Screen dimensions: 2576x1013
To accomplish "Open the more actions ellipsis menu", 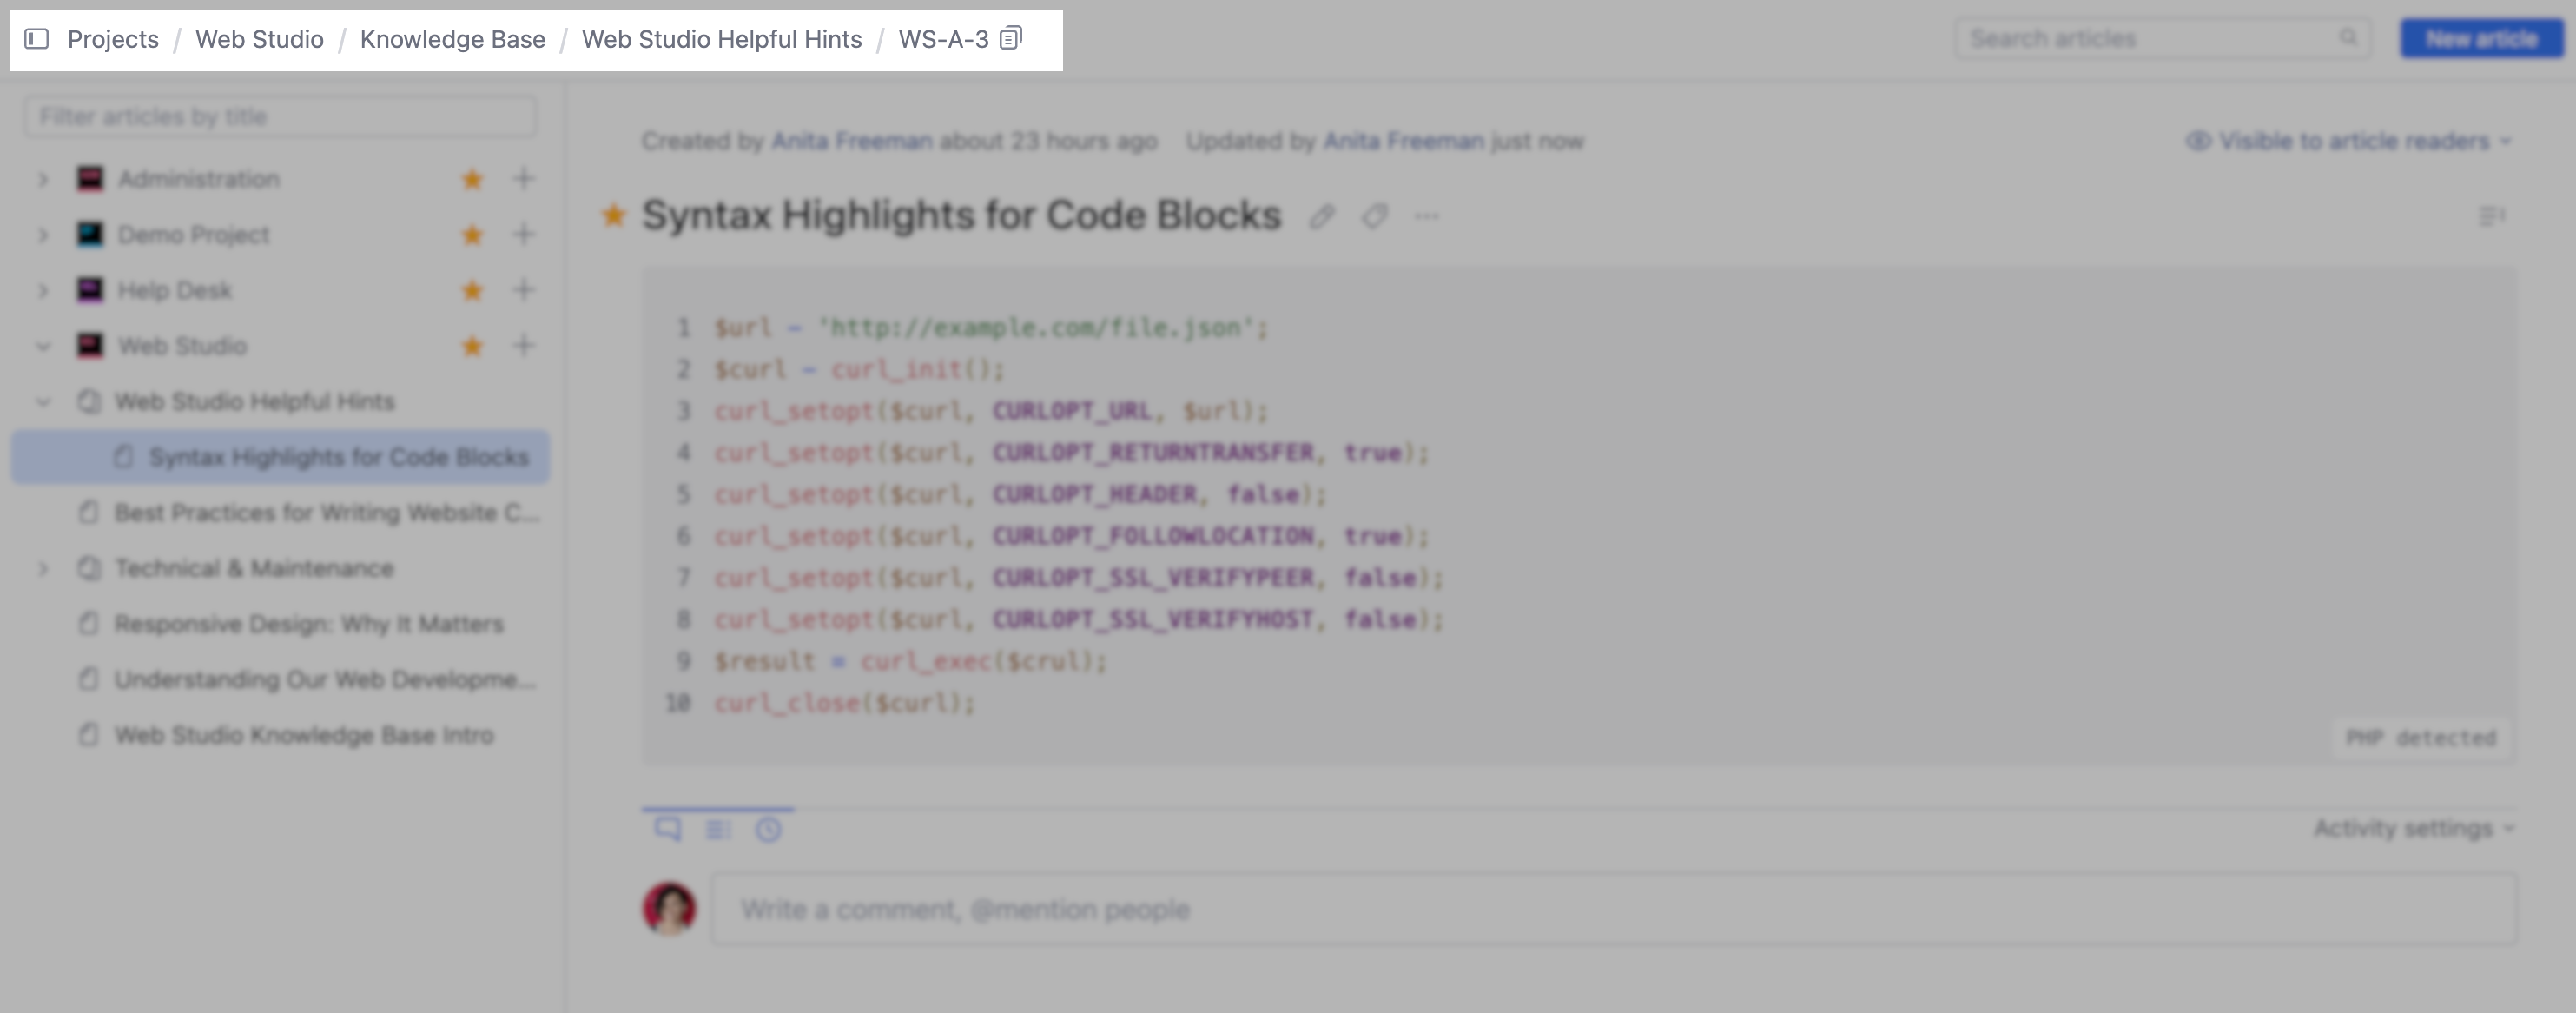I will [1427, 217].
